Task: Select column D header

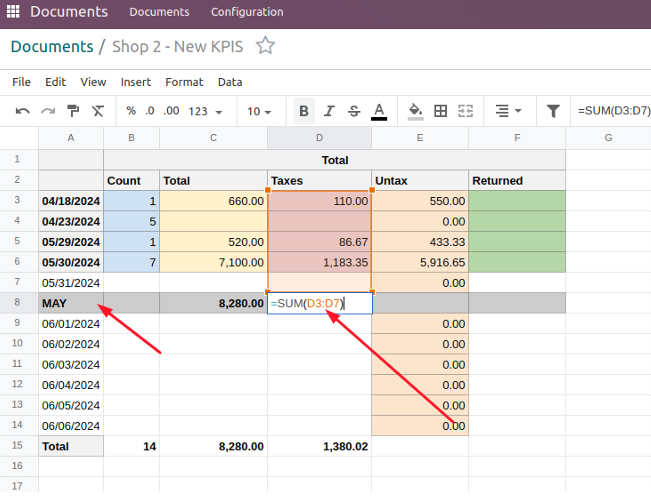Action: coord(319,138)
